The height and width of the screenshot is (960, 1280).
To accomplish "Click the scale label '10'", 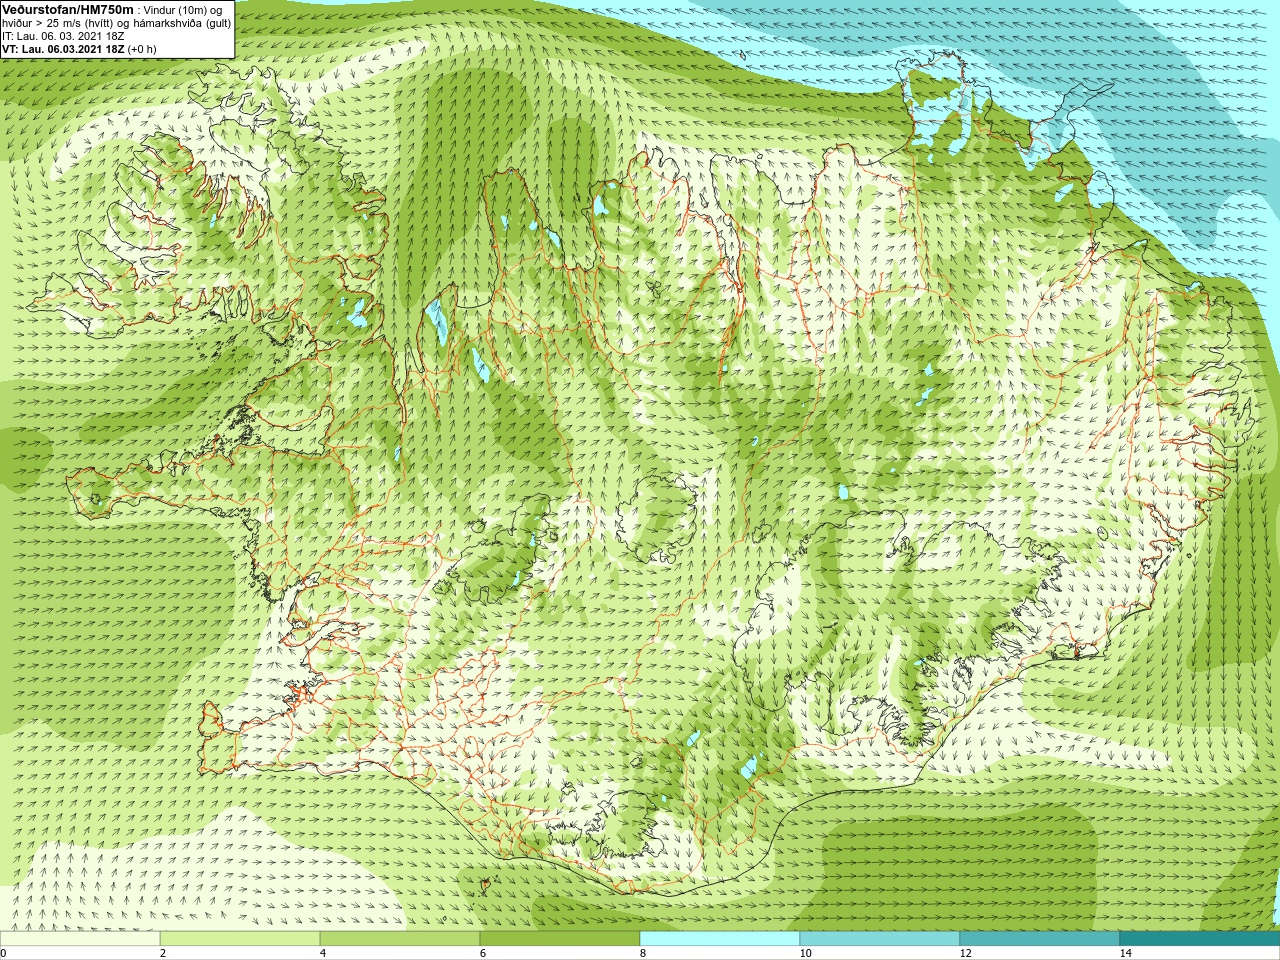I will pos(805,953).
